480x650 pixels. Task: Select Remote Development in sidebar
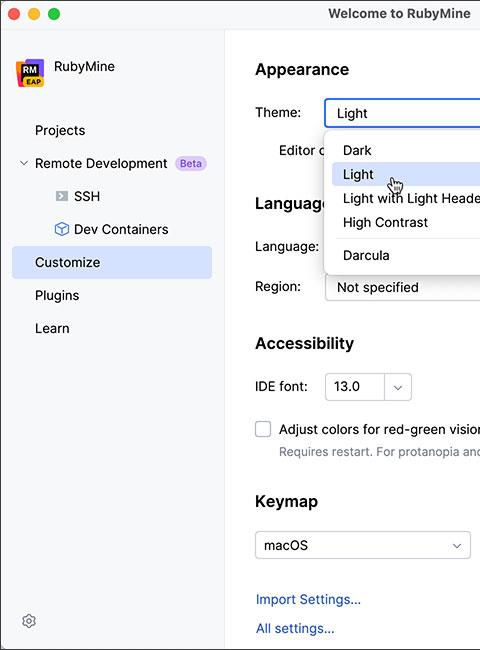click(x=101, y=163)
